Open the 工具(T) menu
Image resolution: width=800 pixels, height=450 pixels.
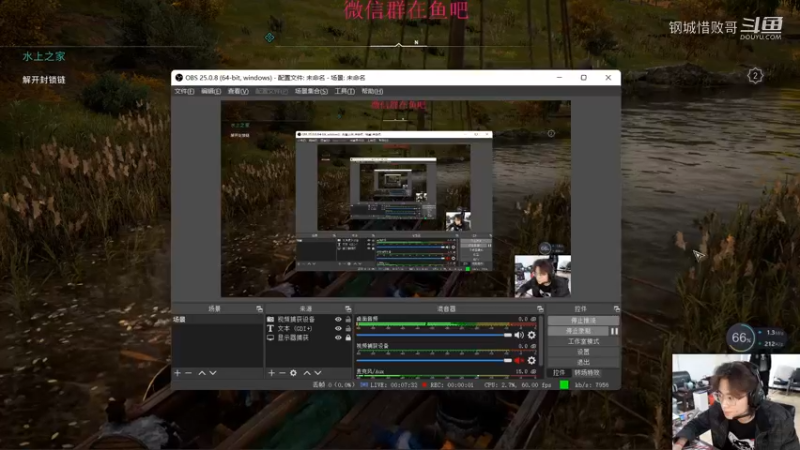[344, 91]
